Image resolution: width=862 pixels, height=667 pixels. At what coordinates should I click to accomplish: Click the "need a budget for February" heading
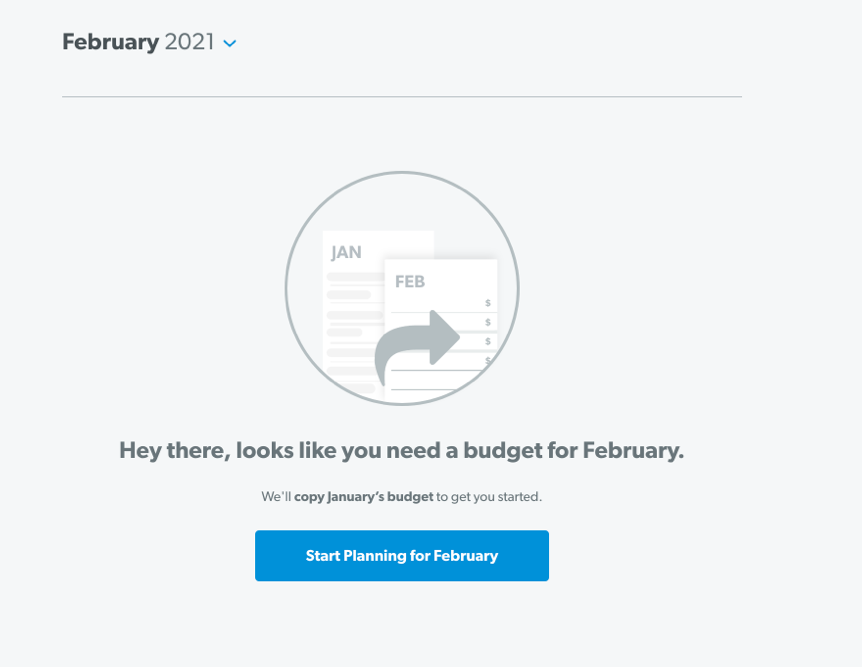point(535,450)
